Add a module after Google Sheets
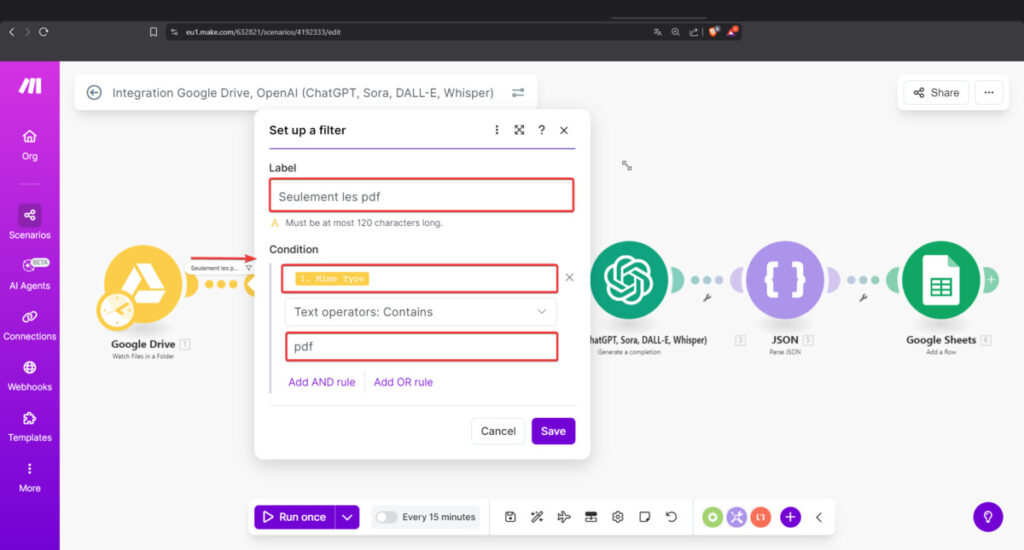This screenshot has width=1024, height=550. pos(991,280)
